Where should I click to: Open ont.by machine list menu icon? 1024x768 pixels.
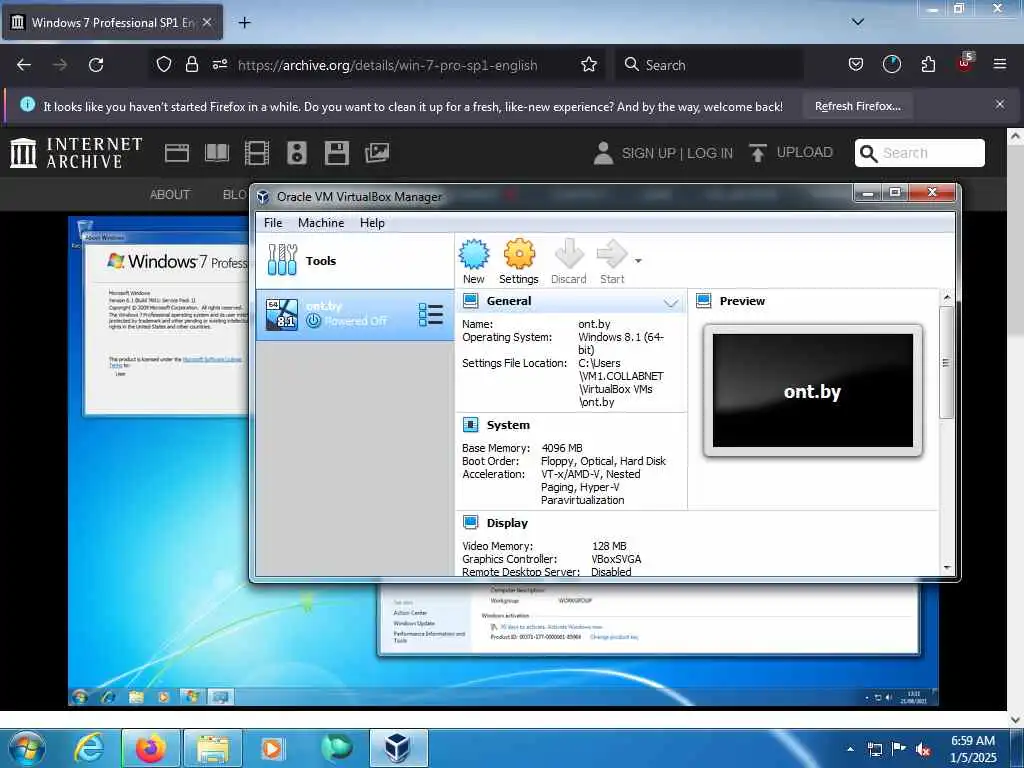[x=430, y=314]
